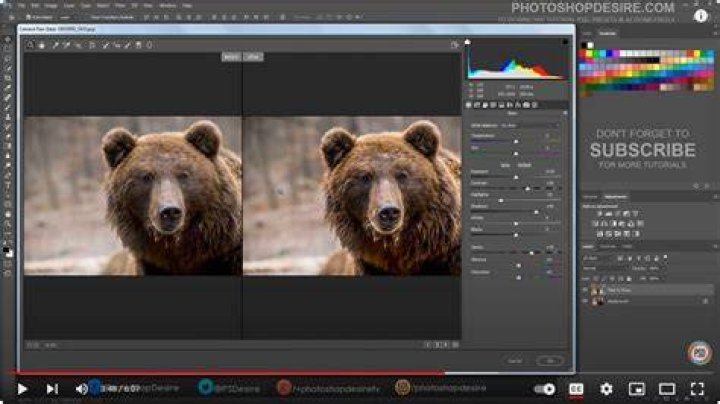Open YouTube player settings gear
The image size is (720, 404).
click(606, 389)
